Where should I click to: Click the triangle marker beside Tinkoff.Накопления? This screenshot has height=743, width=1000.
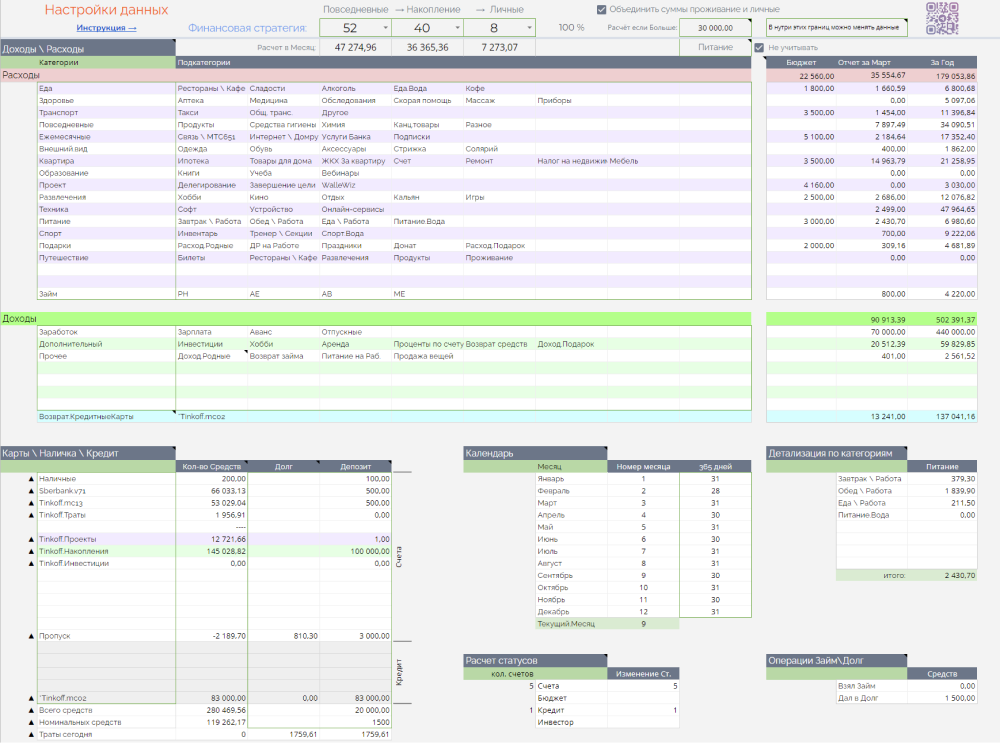tap(31, 552)
